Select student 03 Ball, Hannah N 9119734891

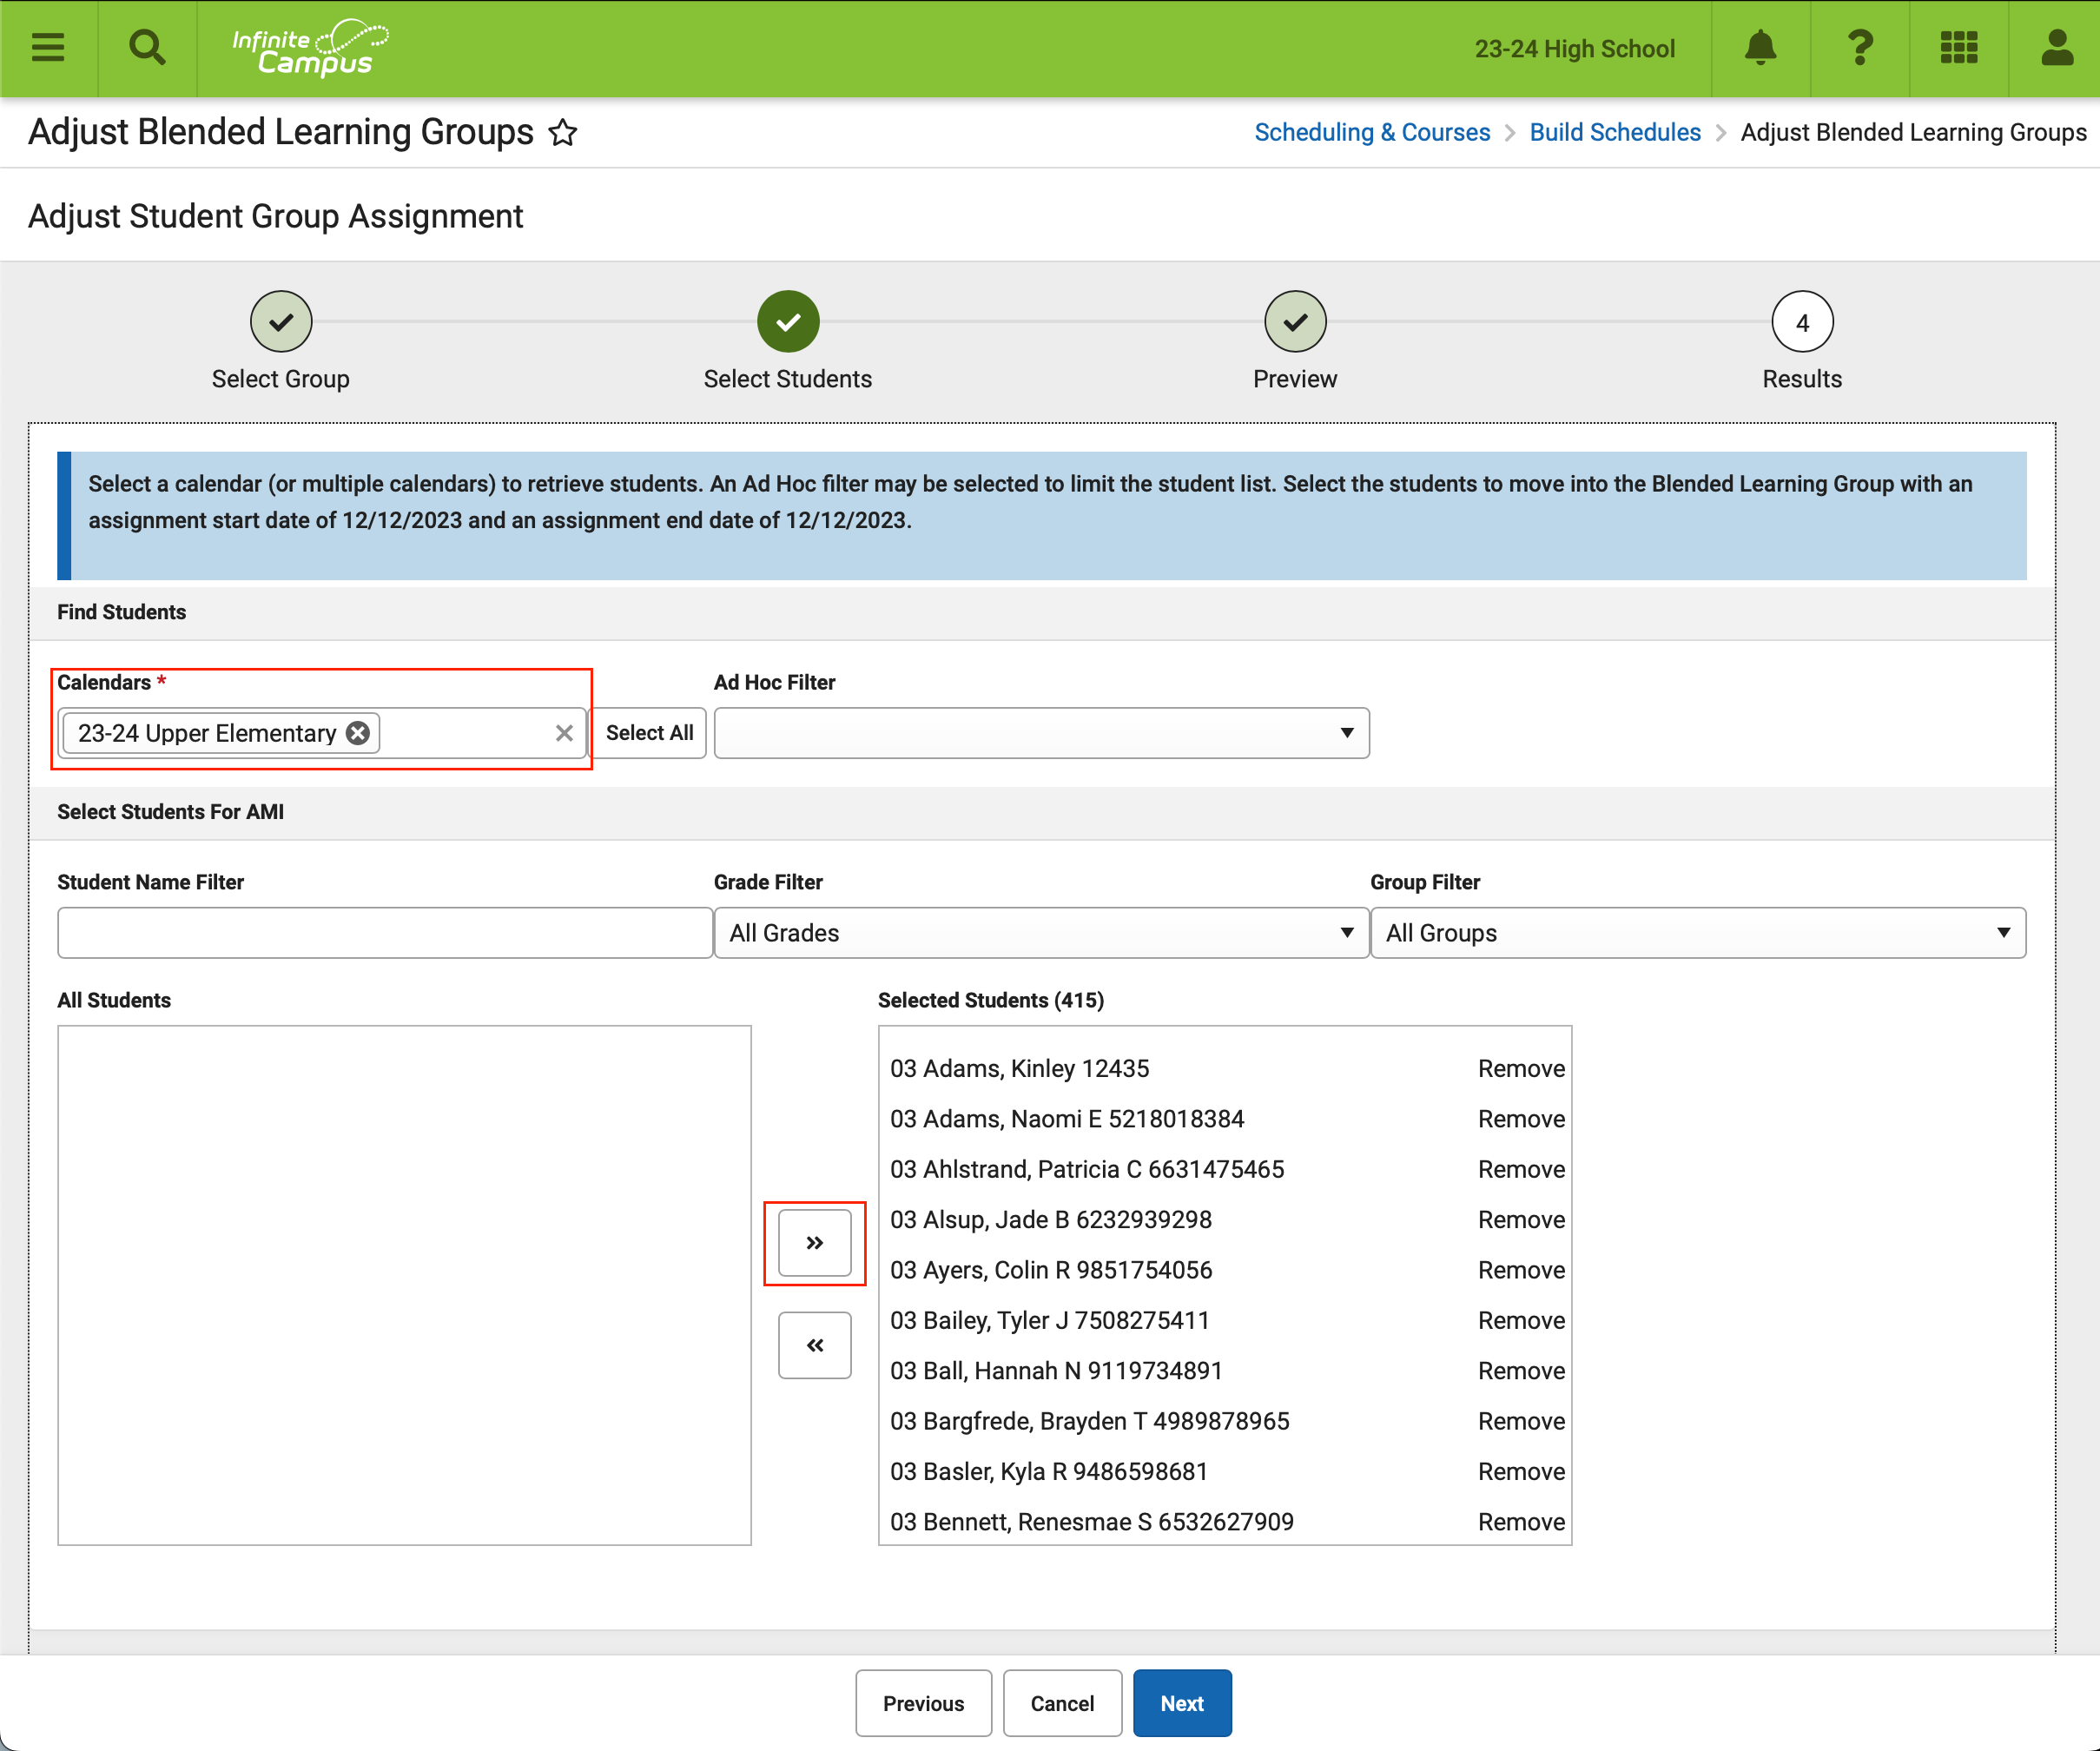[x=1056, y=1371]
